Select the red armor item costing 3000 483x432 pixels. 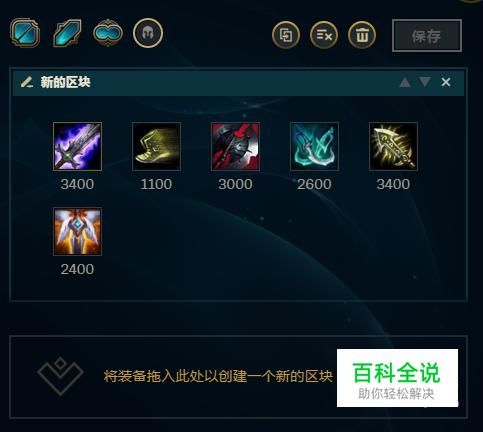coord(235,146)
